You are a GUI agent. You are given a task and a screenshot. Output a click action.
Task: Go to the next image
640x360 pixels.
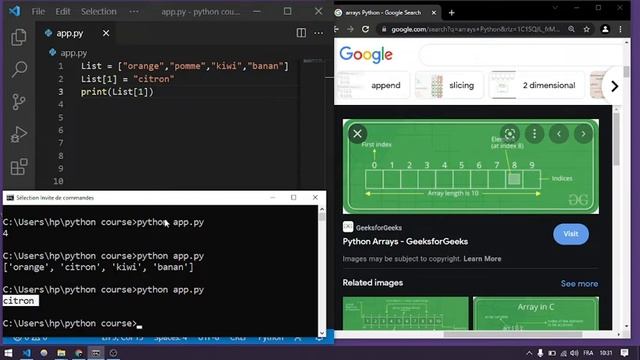[583, 133]
